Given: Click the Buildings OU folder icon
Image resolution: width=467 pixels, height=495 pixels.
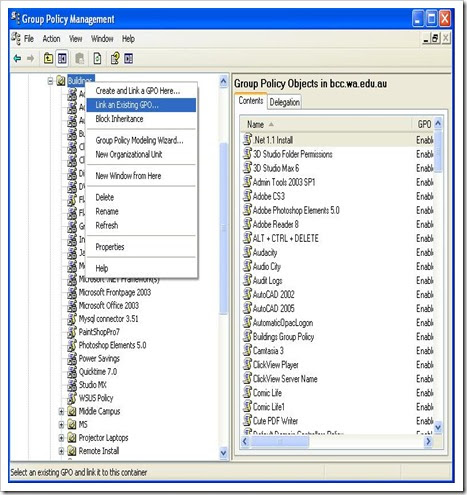Looking at the screenshot, I should (61, 80).
